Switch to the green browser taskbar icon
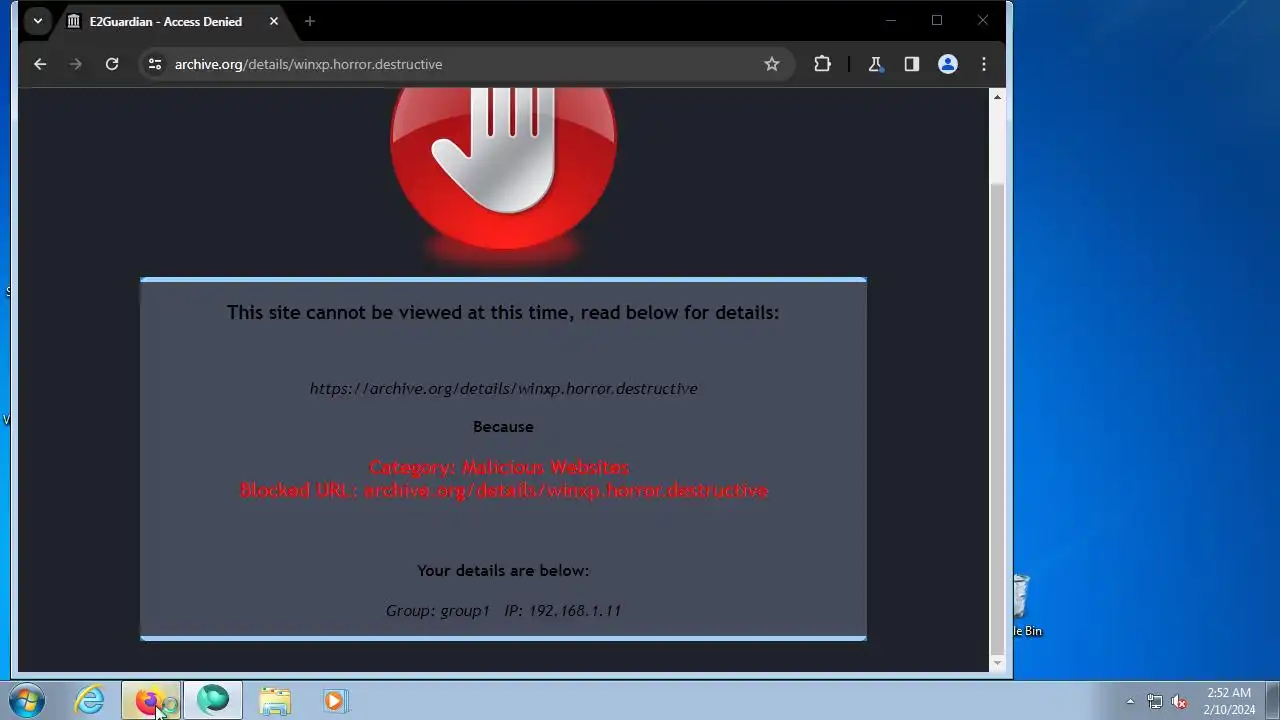 tap(212, 701)
